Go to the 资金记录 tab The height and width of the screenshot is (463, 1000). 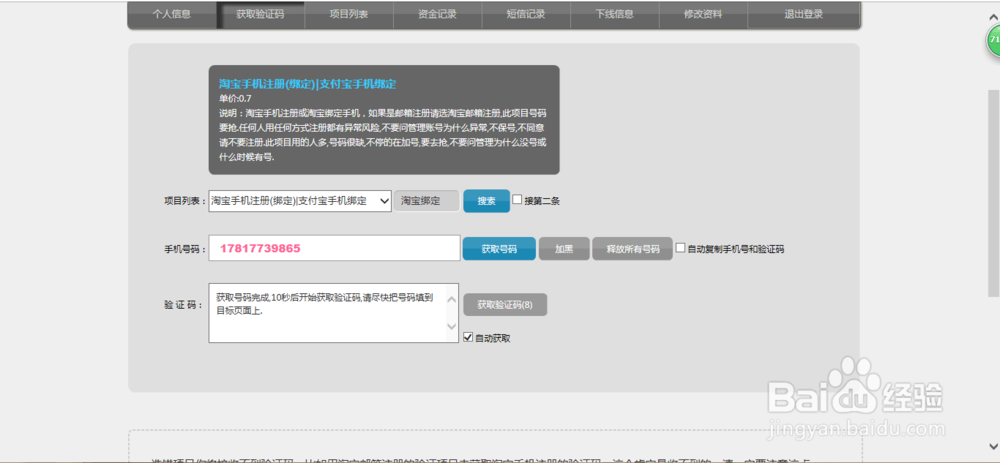pos(438,14)
